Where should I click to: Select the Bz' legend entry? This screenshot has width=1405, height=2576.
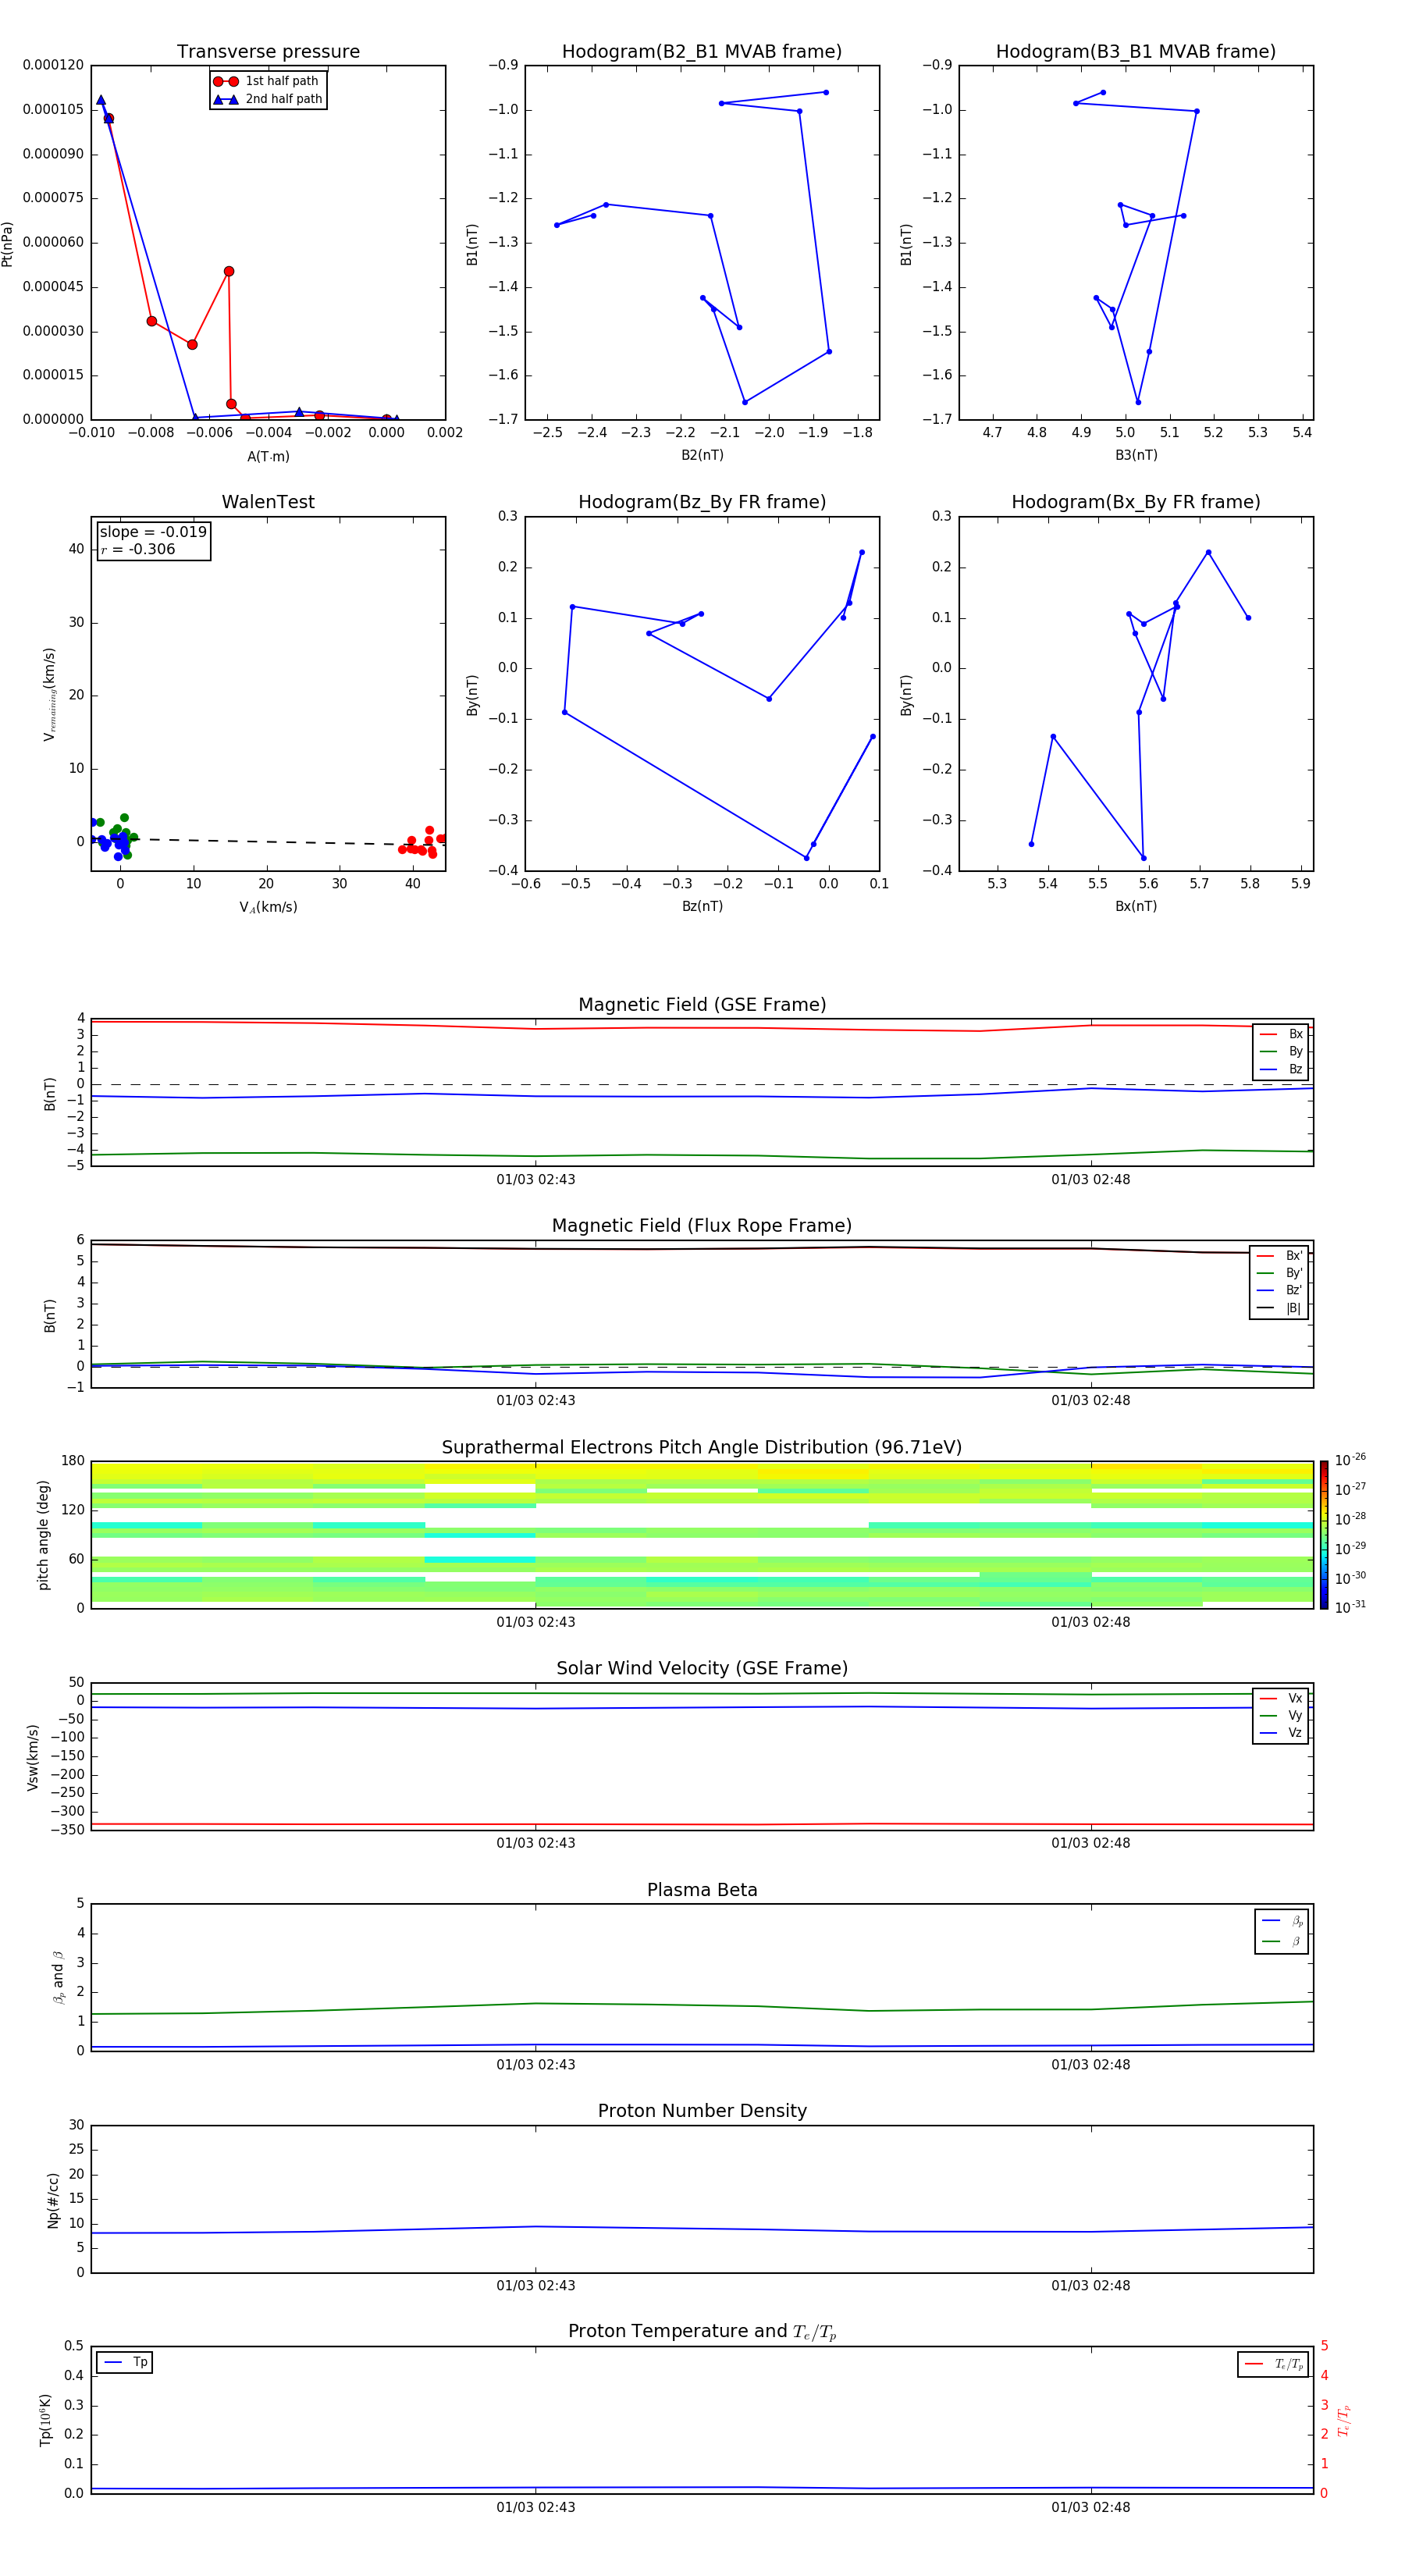tap(1280, 1290)
